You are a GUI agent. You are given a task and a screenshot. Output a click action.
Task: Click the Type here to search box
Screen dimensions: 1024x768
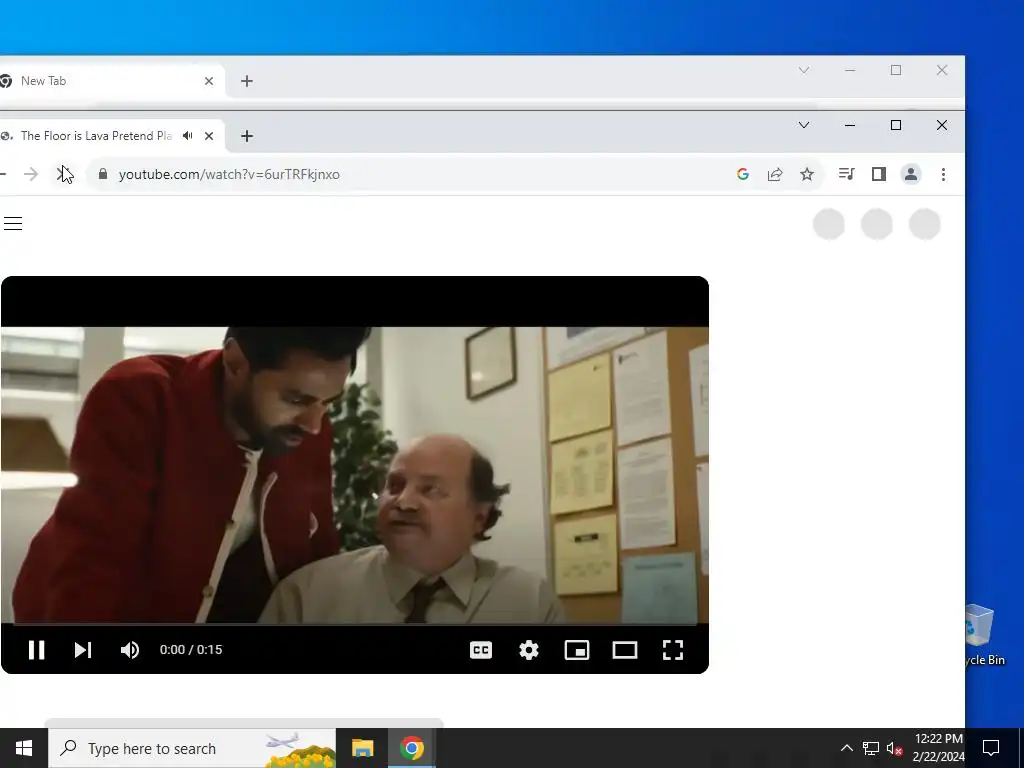[192, 748]
